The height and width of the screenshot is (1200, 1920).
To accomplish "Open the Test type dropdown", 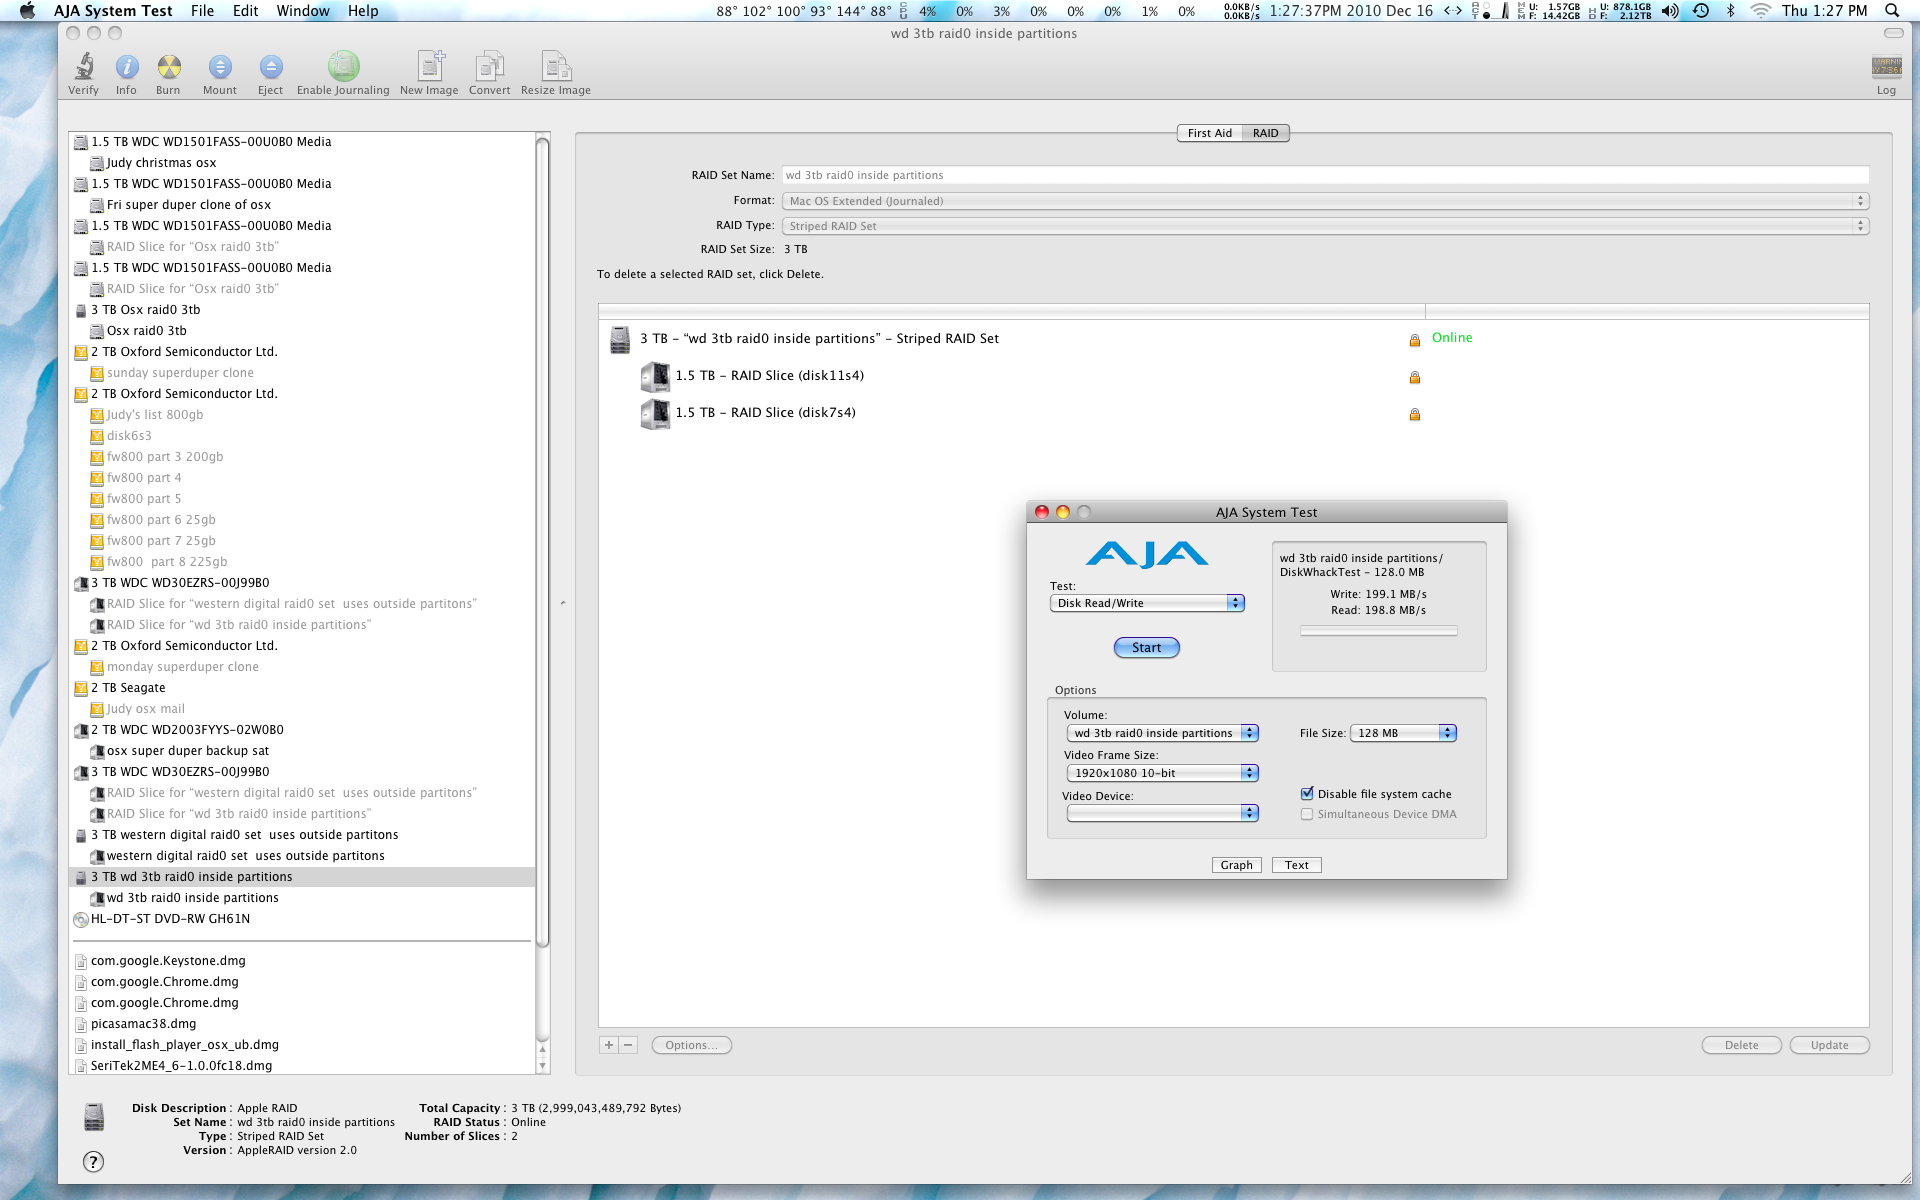I will (1146, 603).
